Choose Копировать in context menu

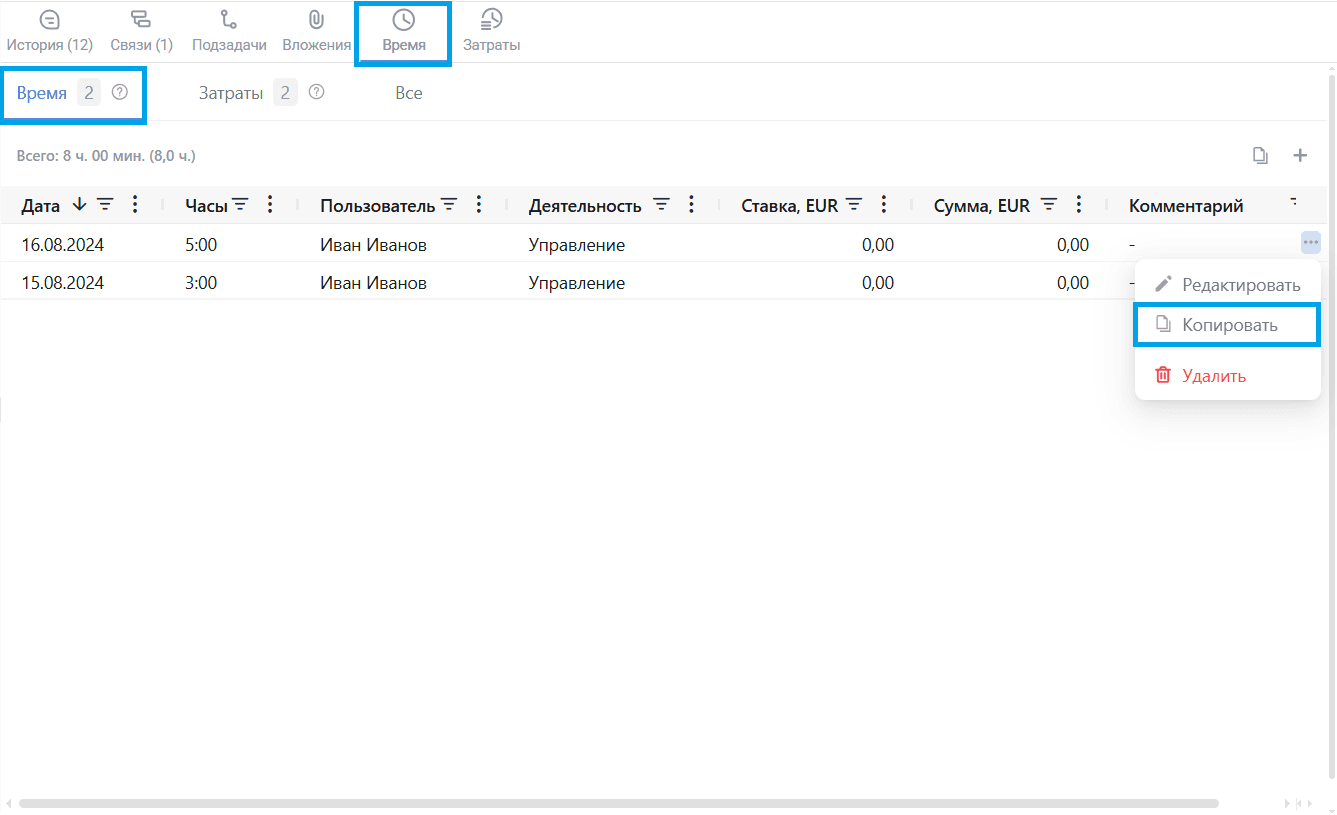1227,325
